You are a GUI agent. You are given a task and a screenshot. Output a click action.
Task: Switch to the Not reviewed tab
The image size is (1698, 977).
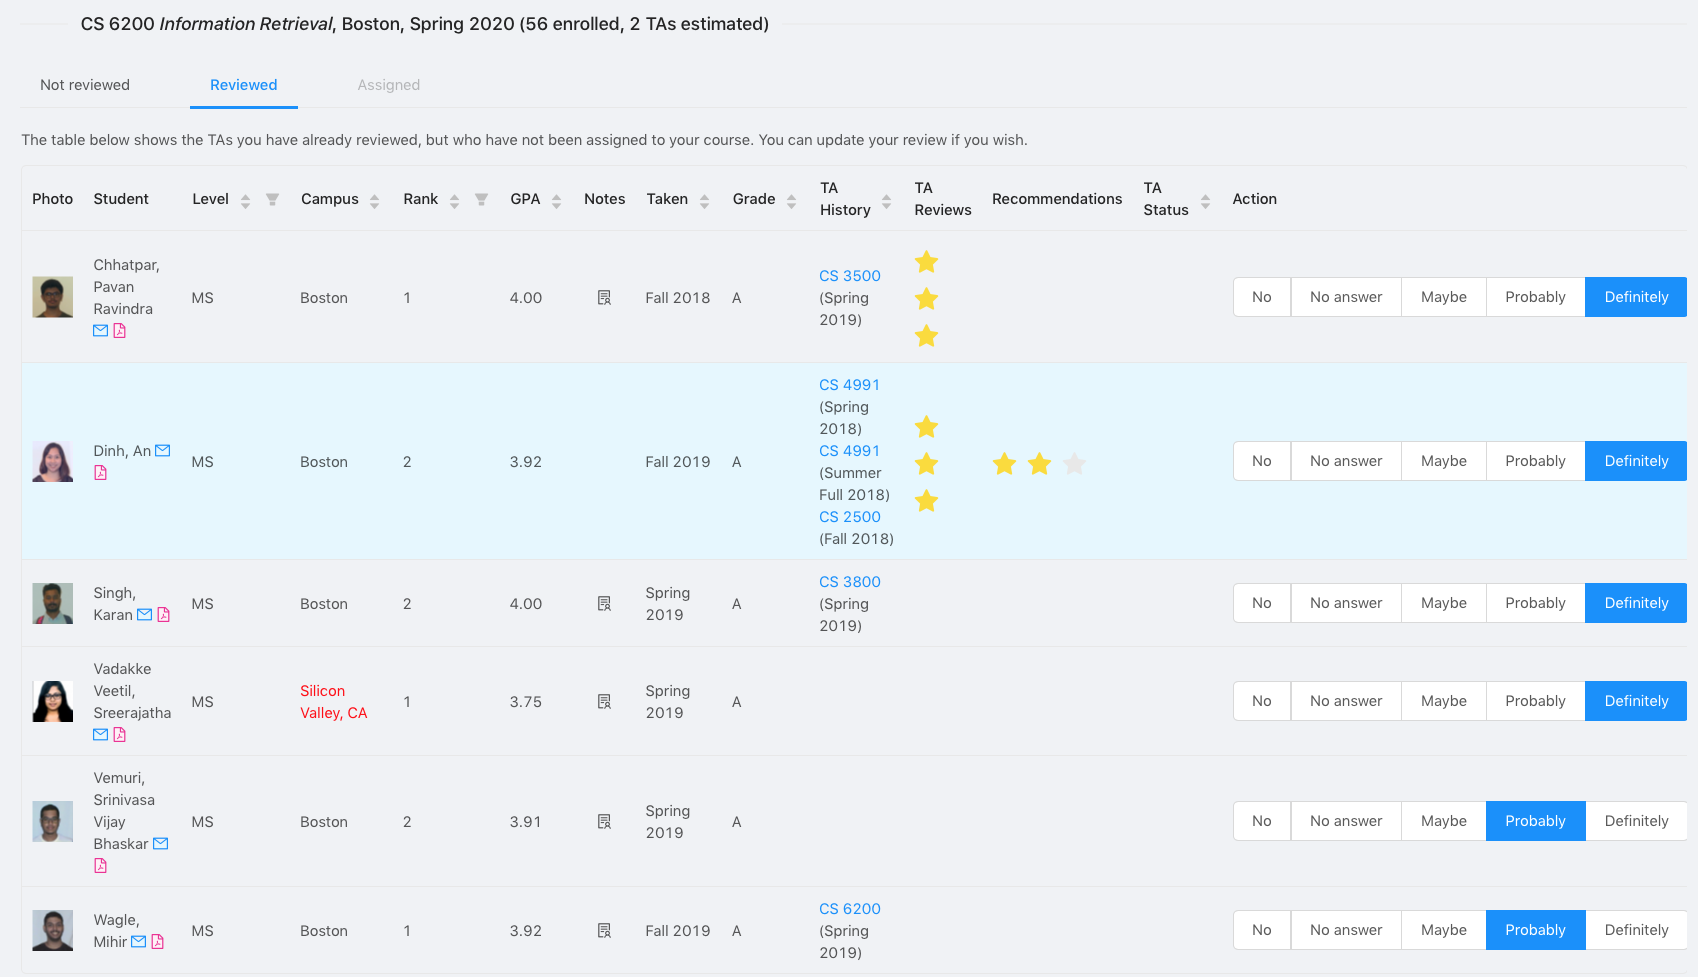pyautogui.click(x=85, y=85)
